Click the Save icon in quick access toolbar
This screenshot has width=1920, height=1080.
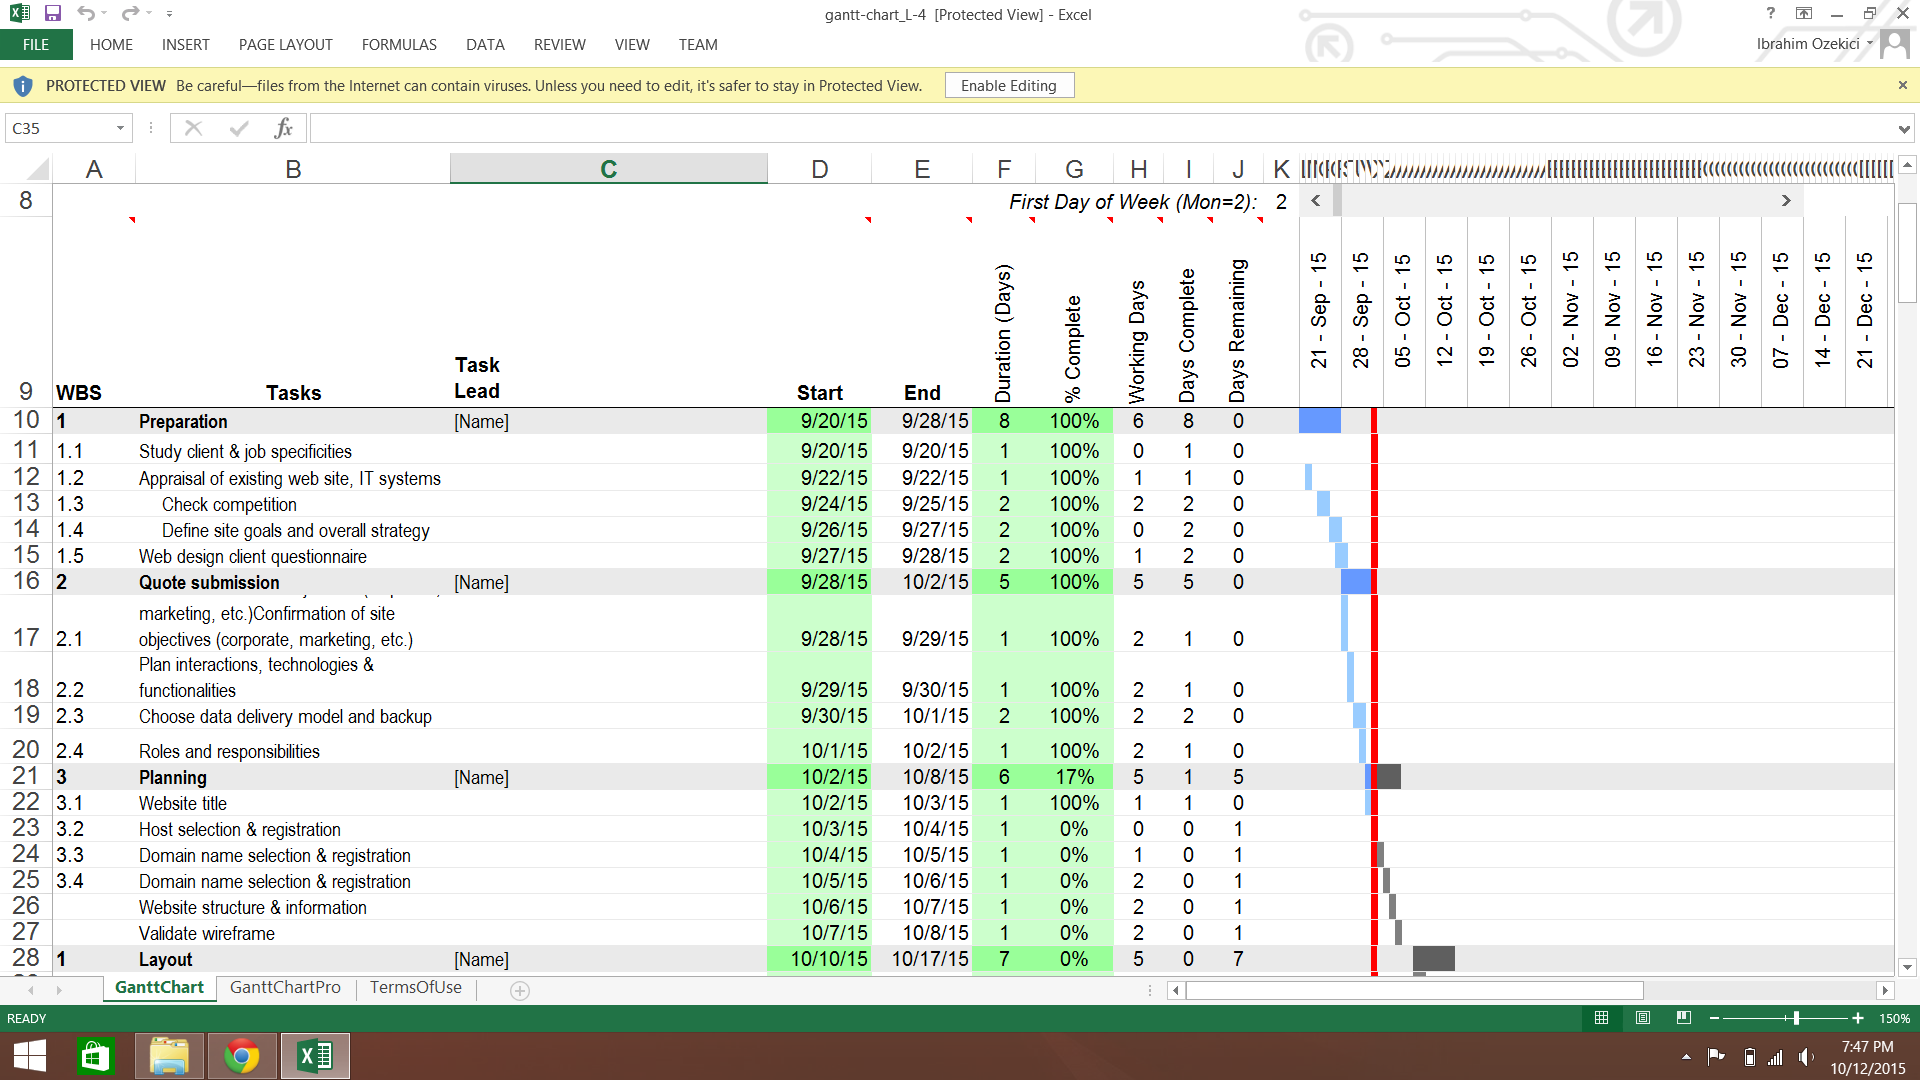pos(53,14)
